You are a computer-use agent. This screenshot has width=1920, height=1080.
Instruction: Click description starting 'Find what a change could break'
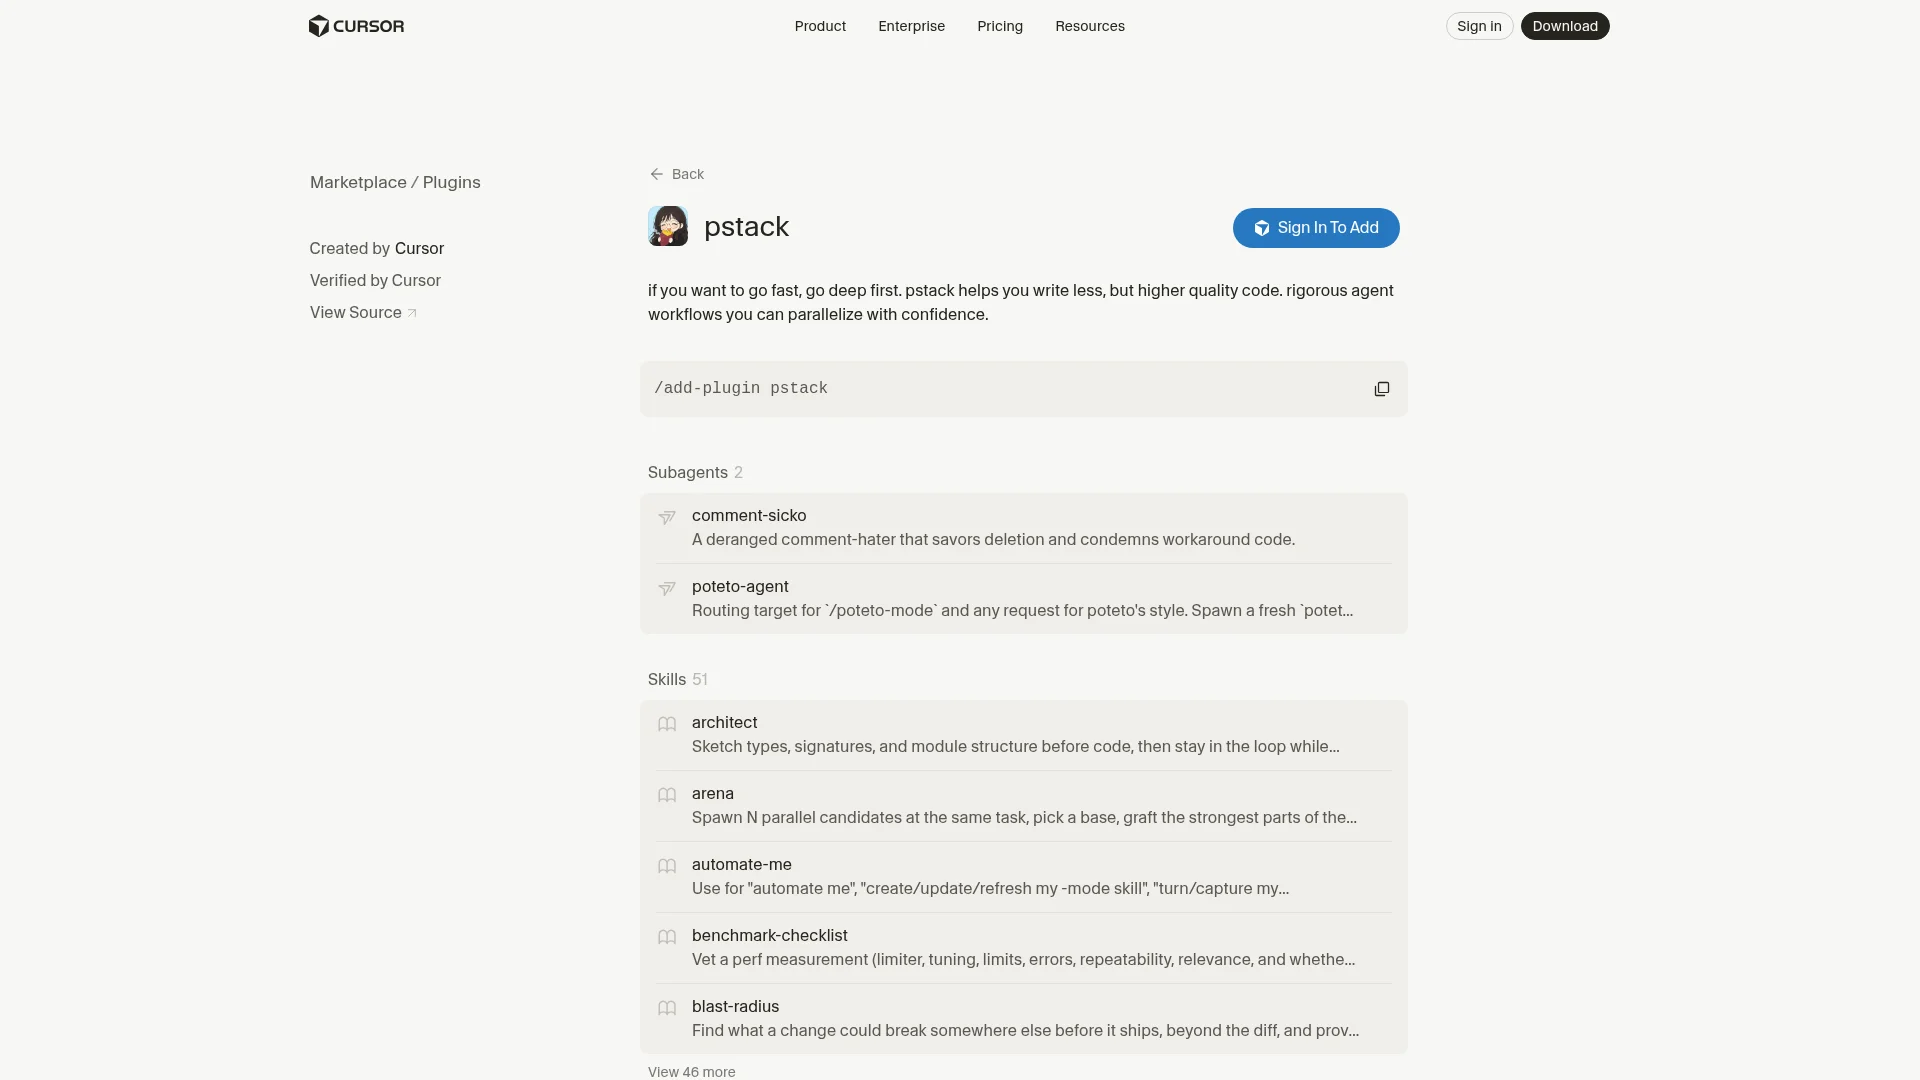point(1025,1030)
